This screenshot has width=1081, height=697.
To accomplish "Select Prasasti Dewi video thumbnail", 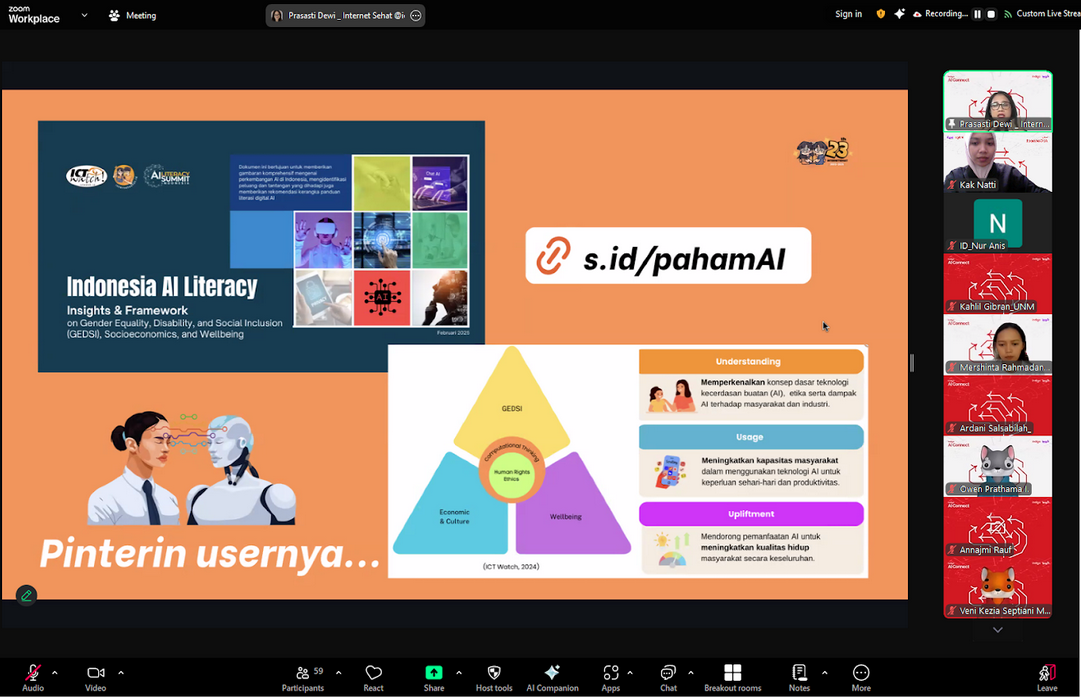I will (x=998, y=101).
